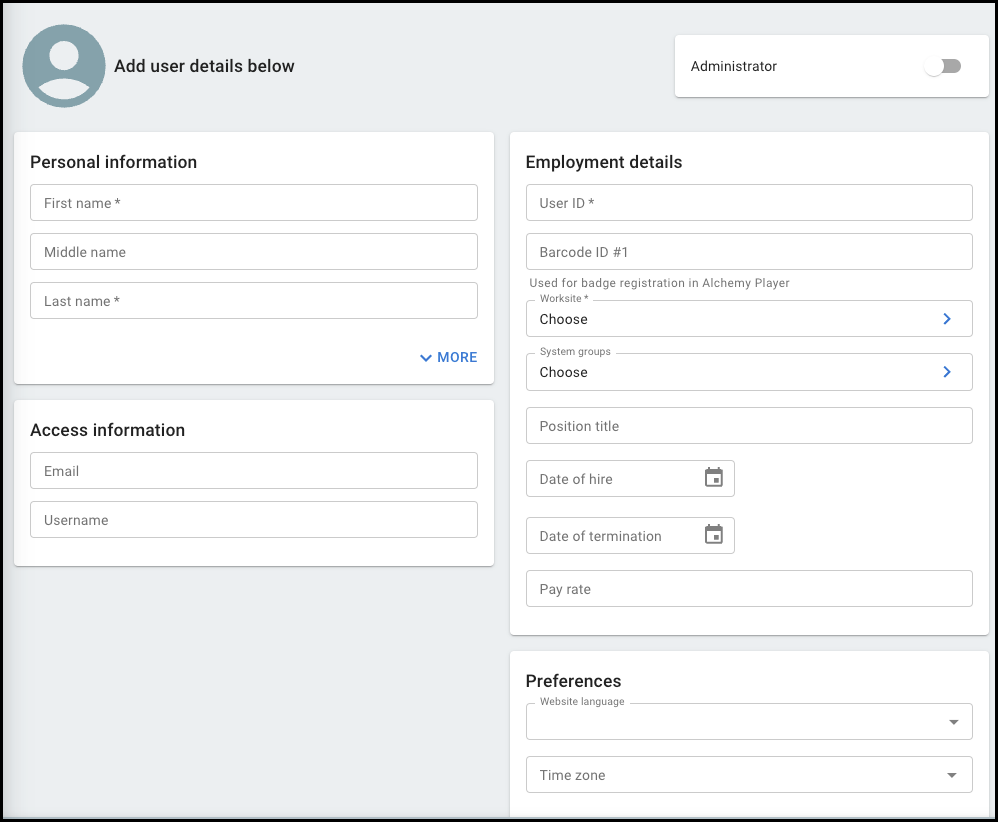Focus the Position title input
998x822 pixels.
748,426
